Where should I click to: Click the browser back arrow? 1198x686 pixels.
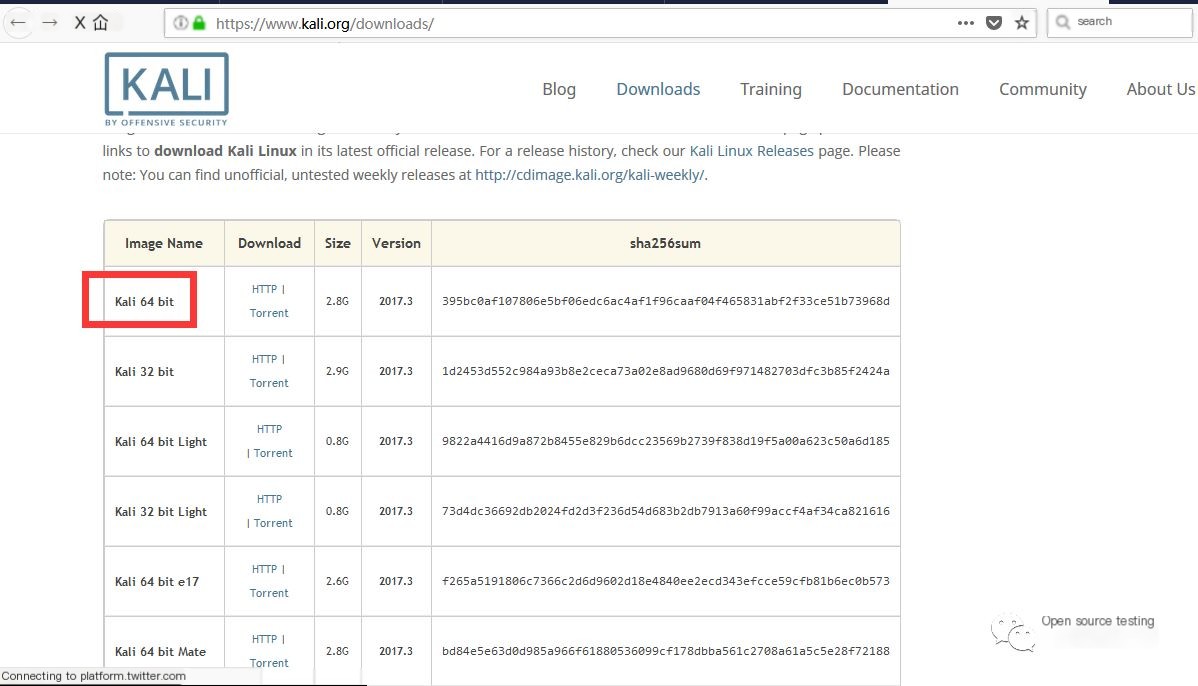pyautogui.click(x=18, y=23)
